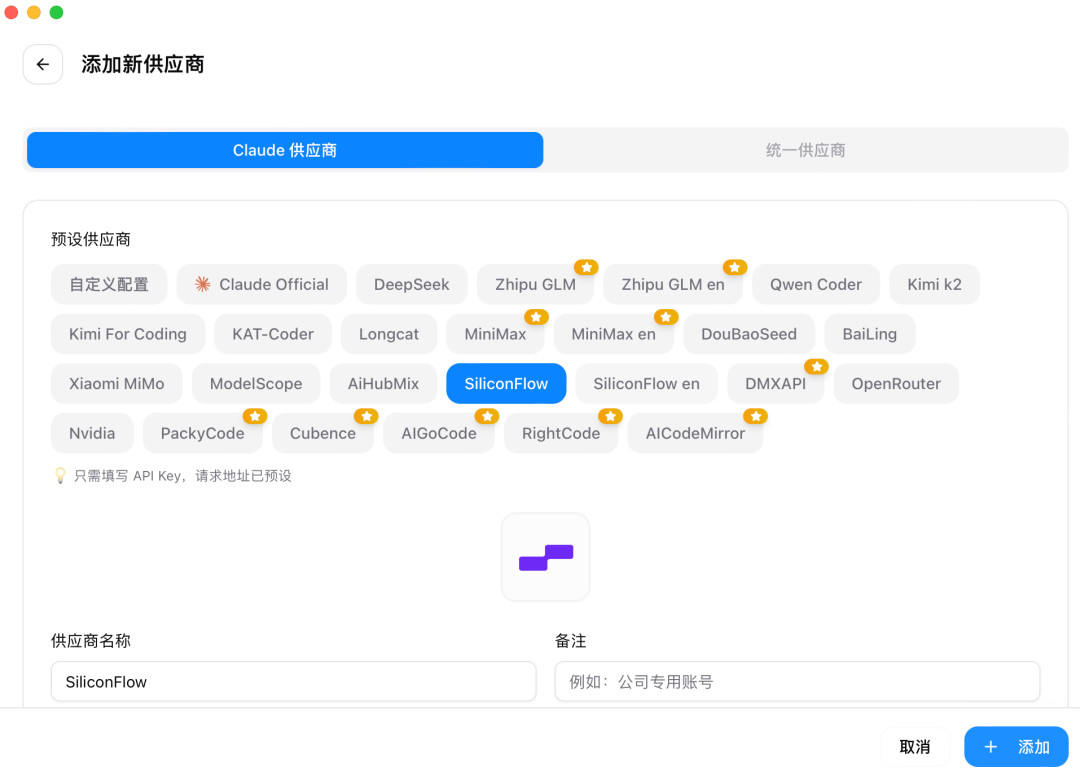Select the Kimi k2 preset

(x=934, y=284)
